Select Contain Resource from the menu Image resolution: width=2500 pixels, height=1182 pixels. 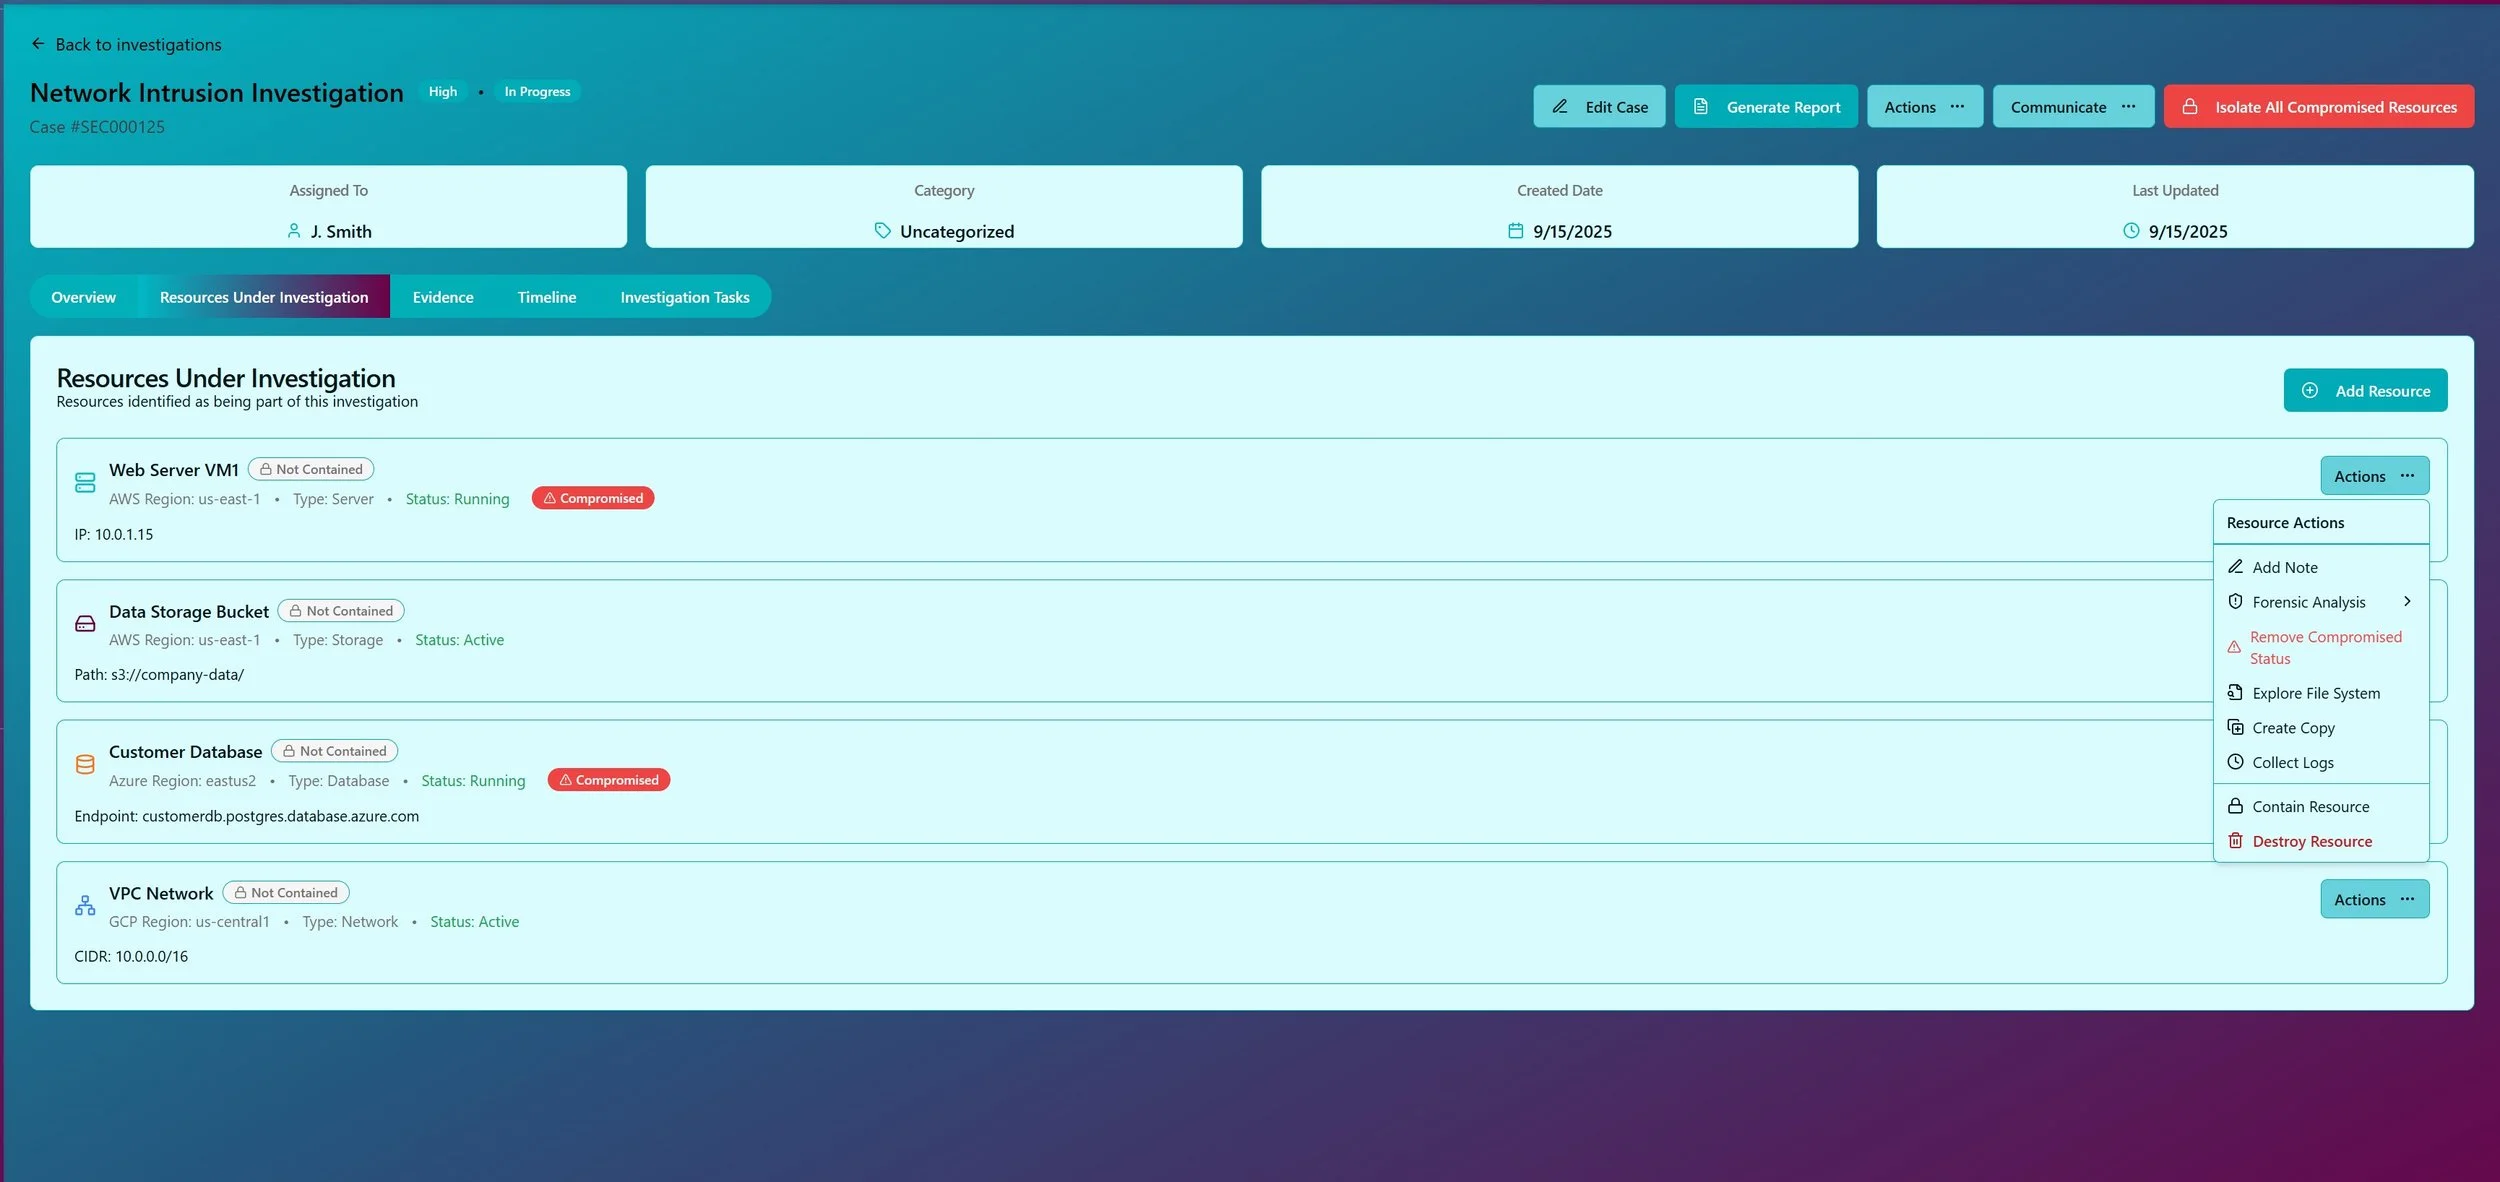pos(2310,807)
